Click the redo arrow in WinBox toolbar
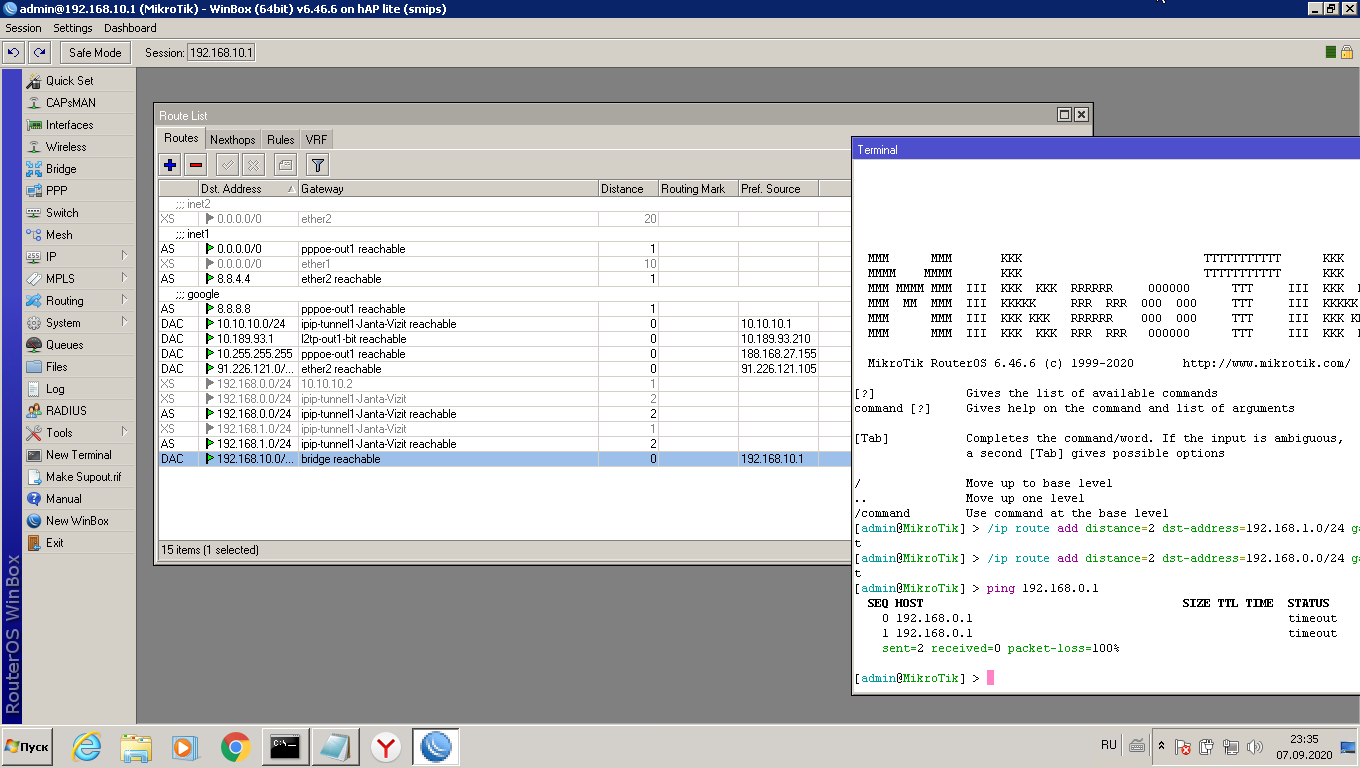The height and width of the screenshot is (768, 1360). [x=39, y=52]
